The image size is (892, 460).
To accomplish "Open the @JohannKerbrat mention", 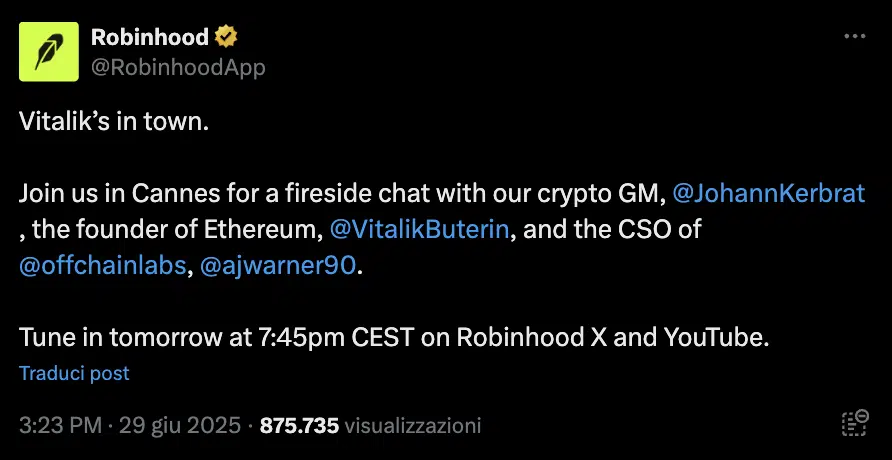I will click(769, 194).
